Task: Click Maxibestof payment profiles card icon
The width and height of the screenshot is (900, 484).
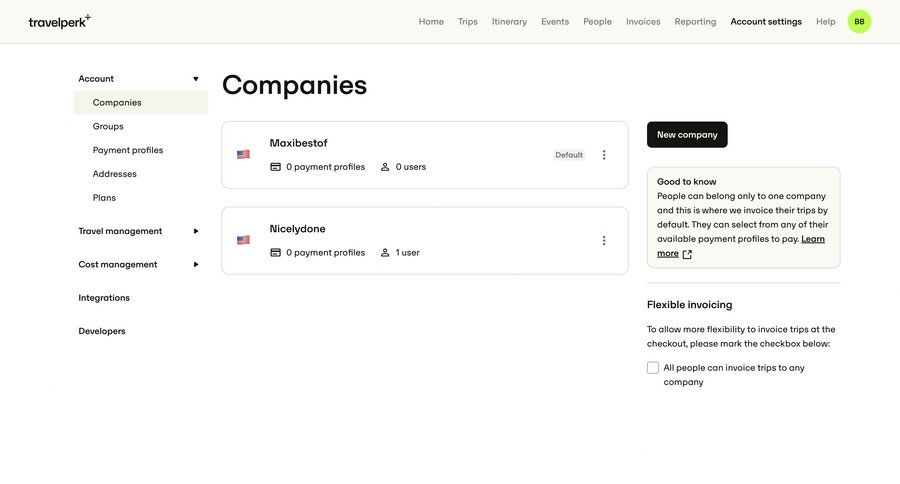Action: click(276, 167)
